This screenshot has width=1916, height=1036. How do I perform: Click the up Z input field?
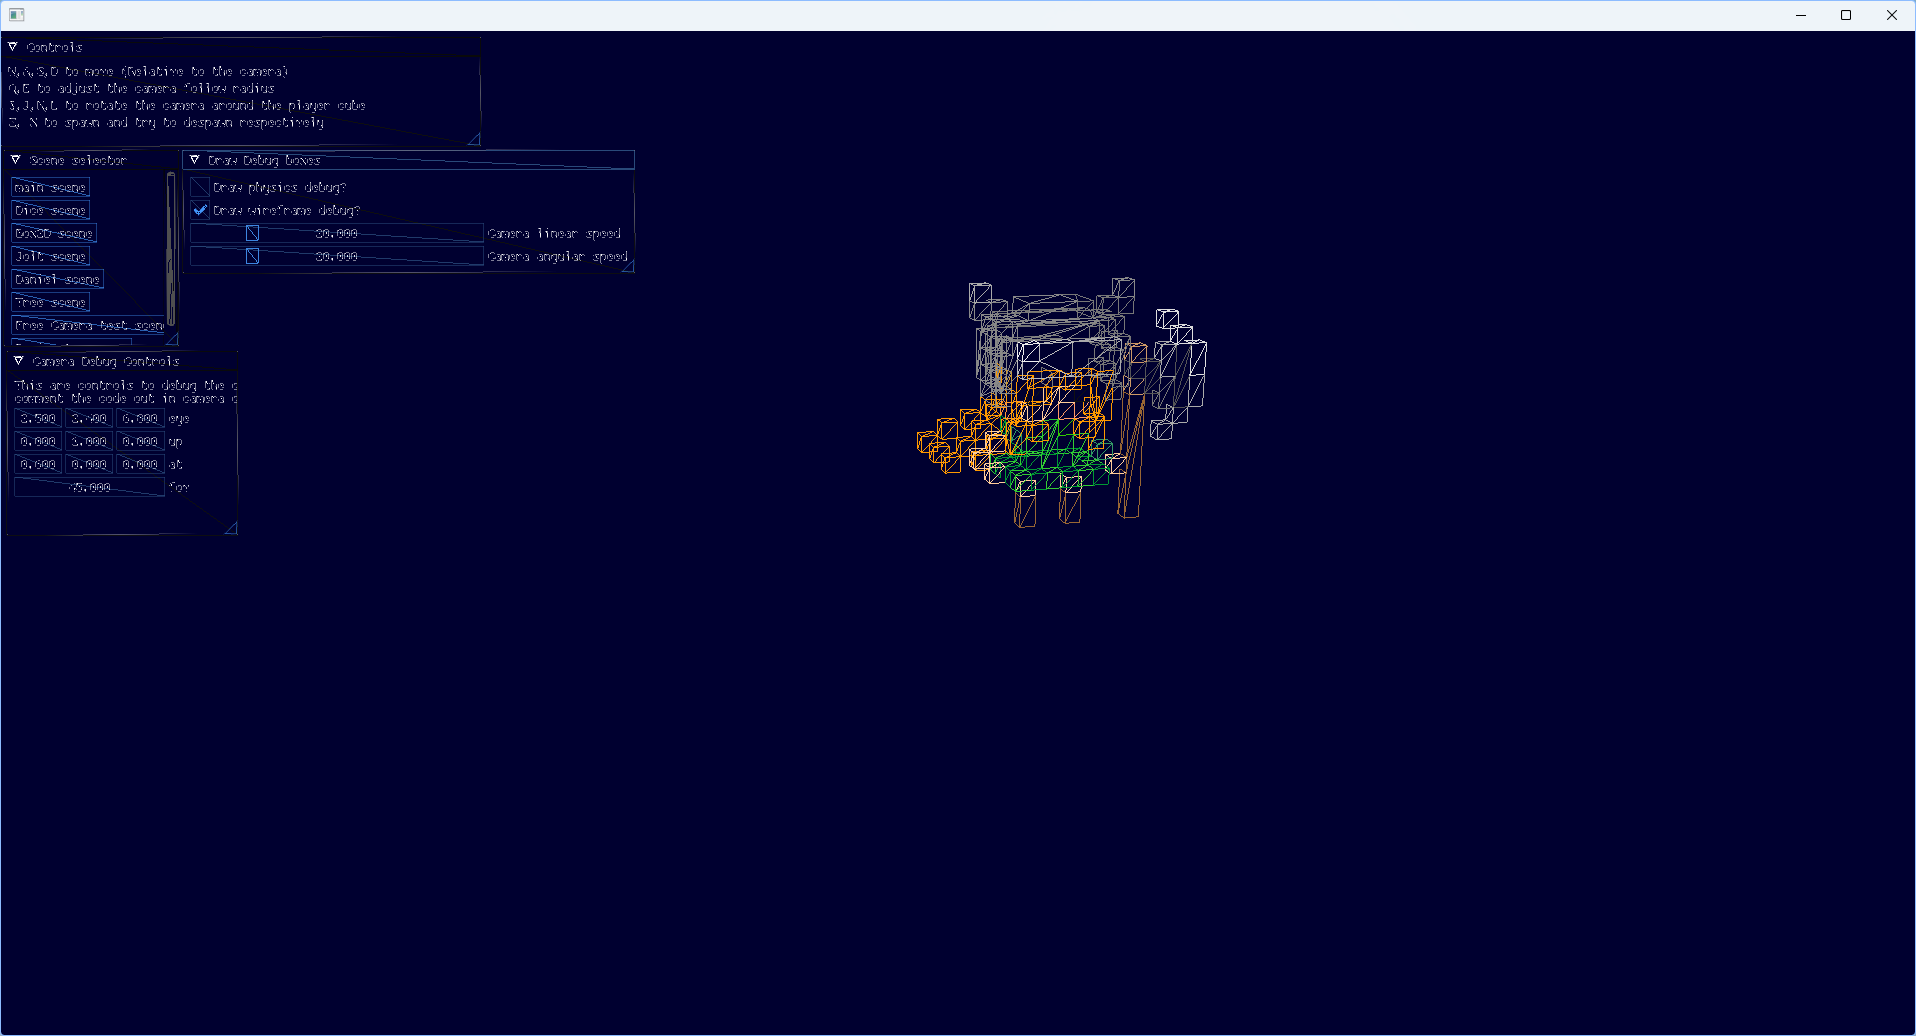(x=140, y=441)
